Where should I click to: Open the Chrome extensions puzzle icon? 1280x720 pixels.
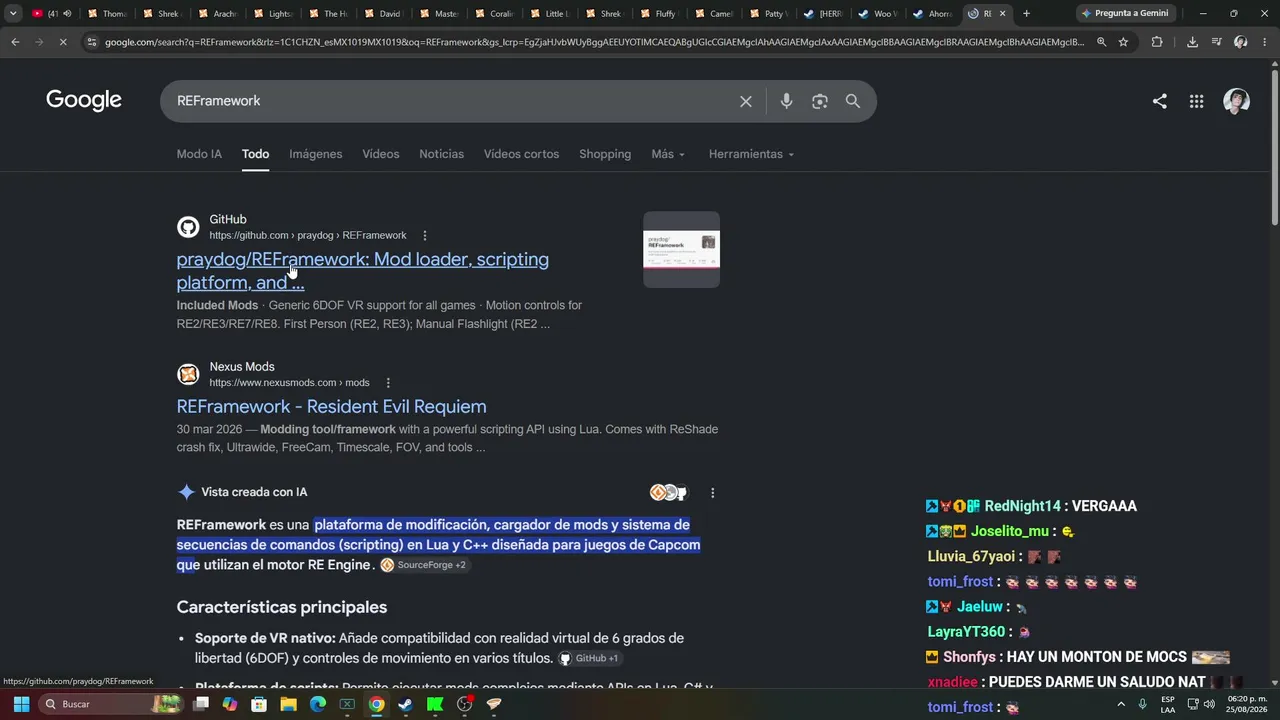coord(1157,42)
